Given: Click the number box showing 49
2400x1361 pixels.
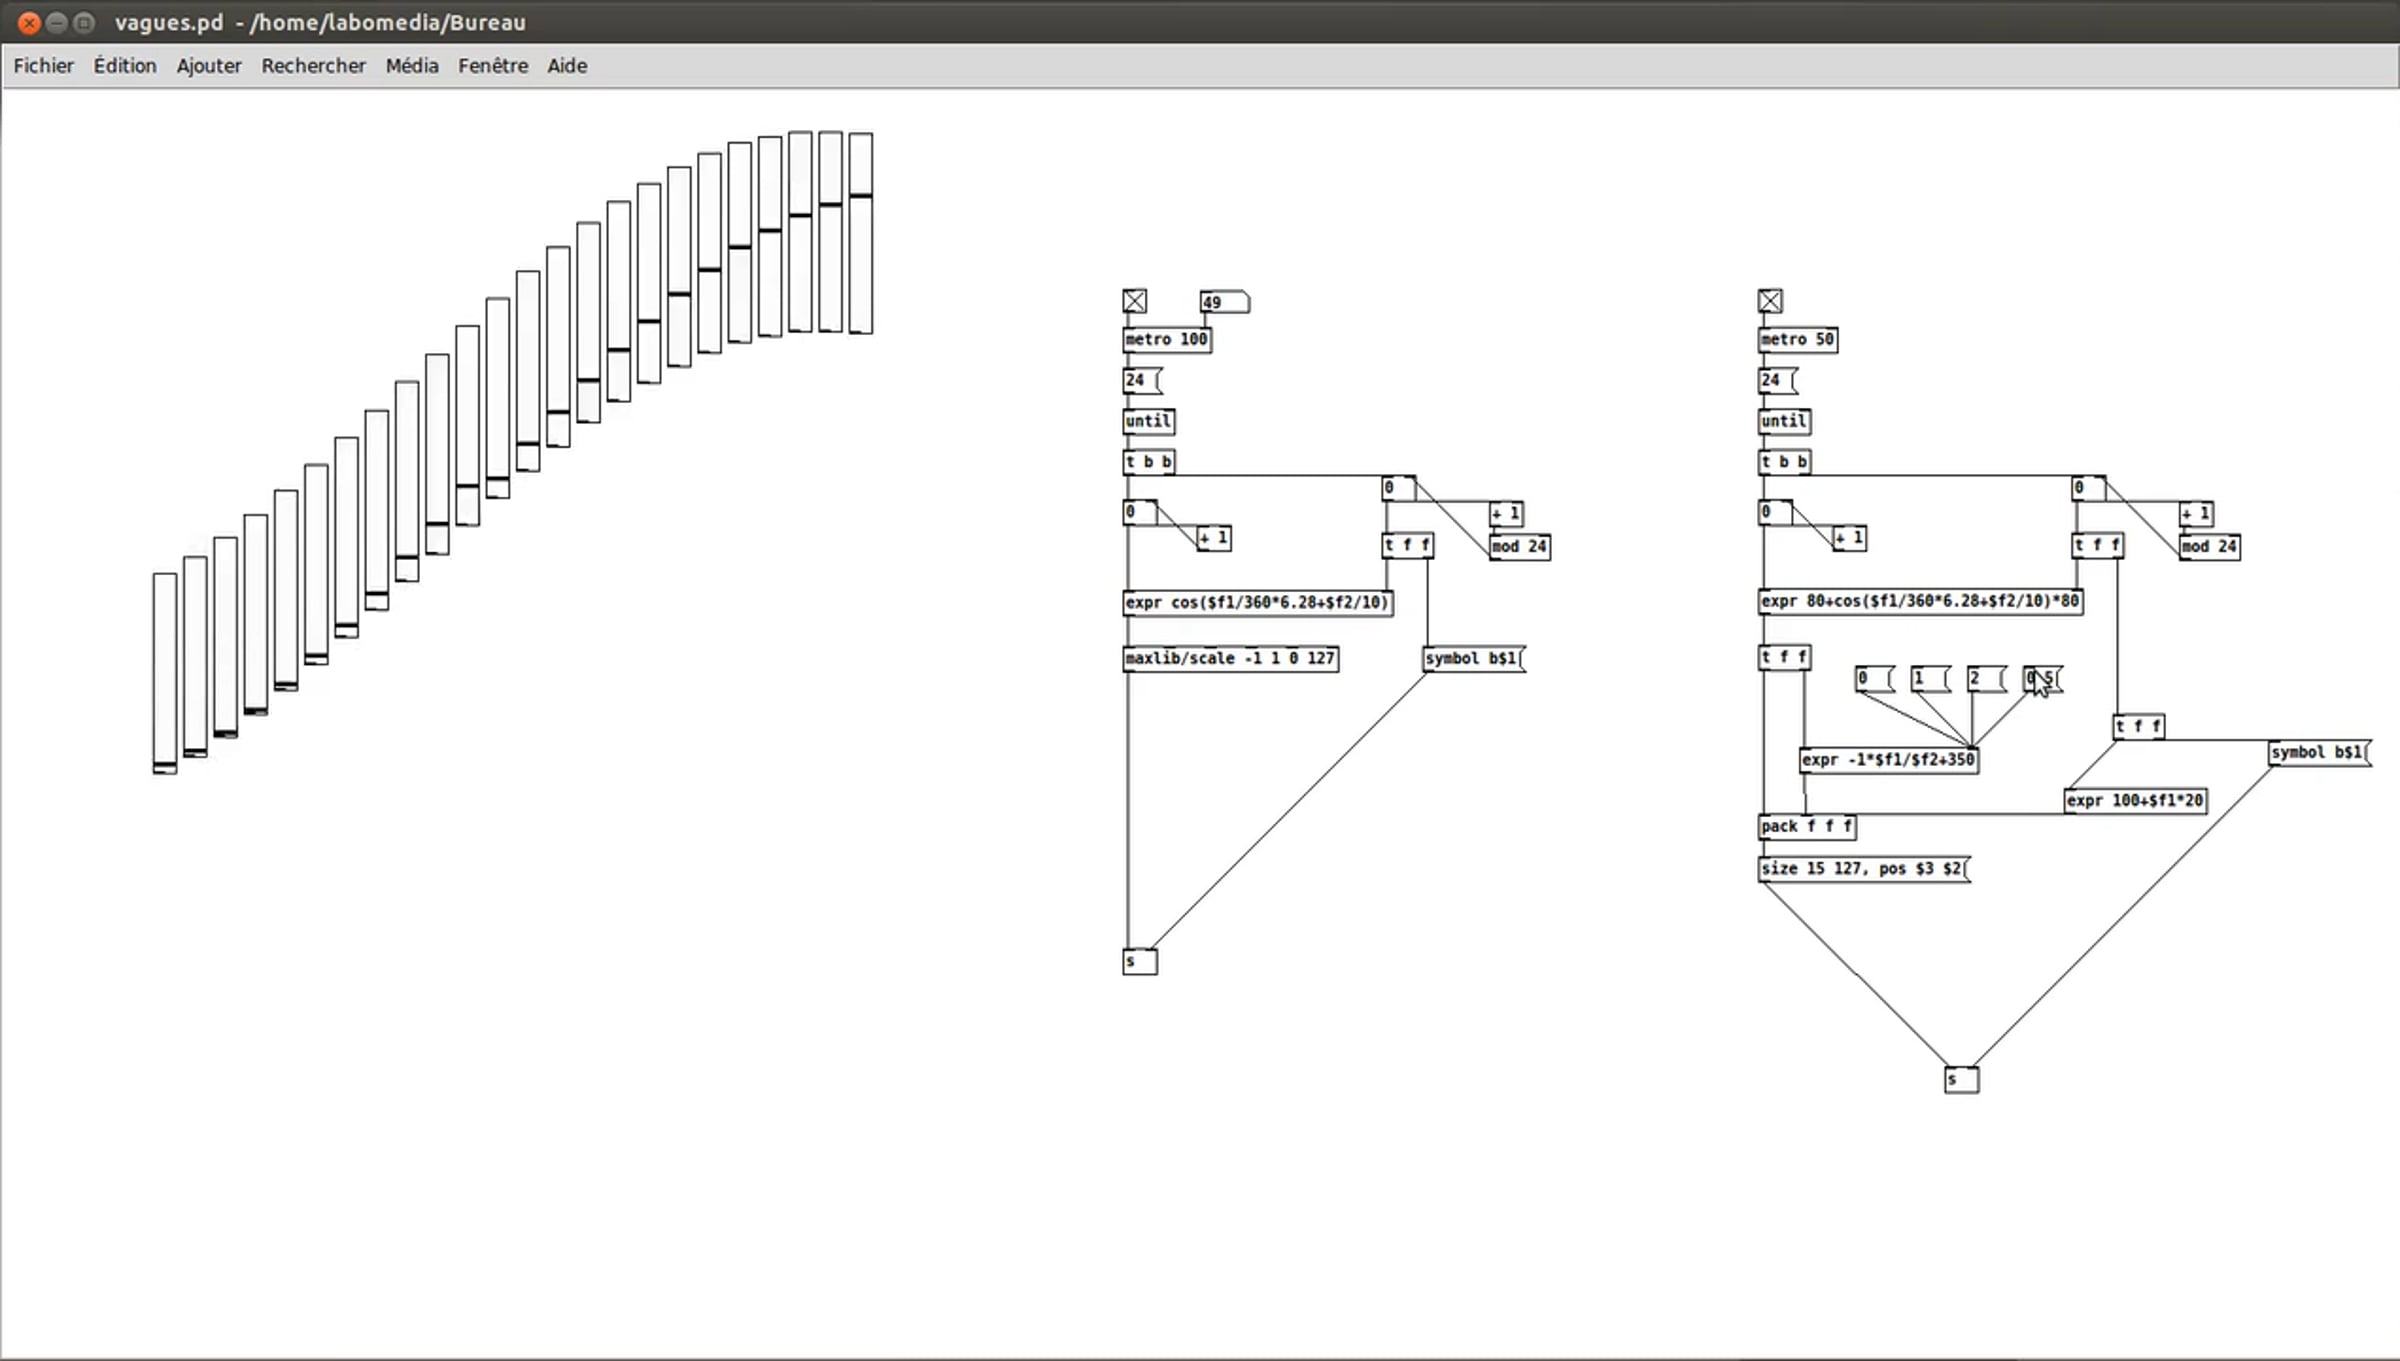Looking at the screenshot, I should [1225, 302].
